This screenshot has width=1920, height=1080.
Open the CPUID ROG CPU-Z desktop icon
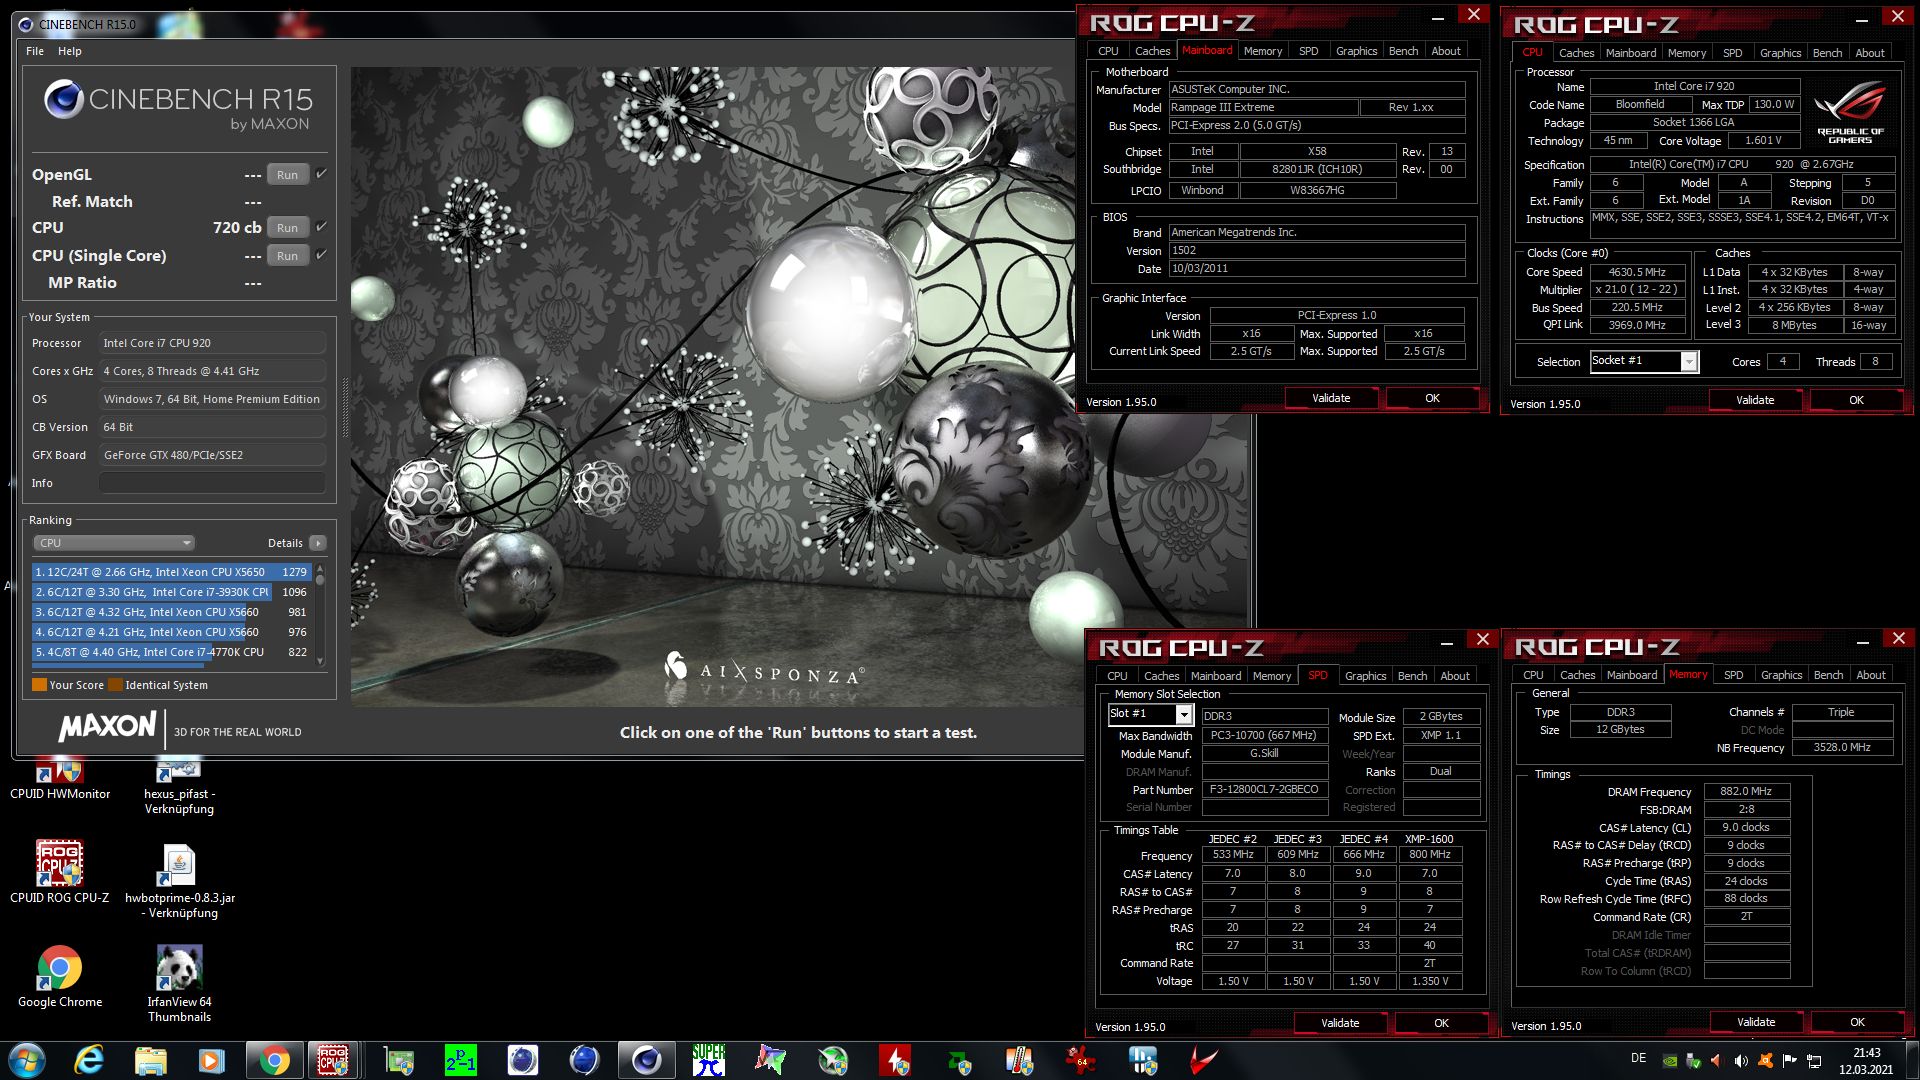[60, 872]
